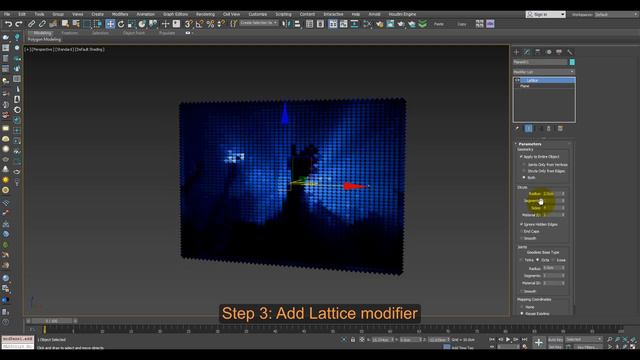Open the Rendered Frame Window icon
The height and width of the screenshot is (360, 640).
pos(390,24)
